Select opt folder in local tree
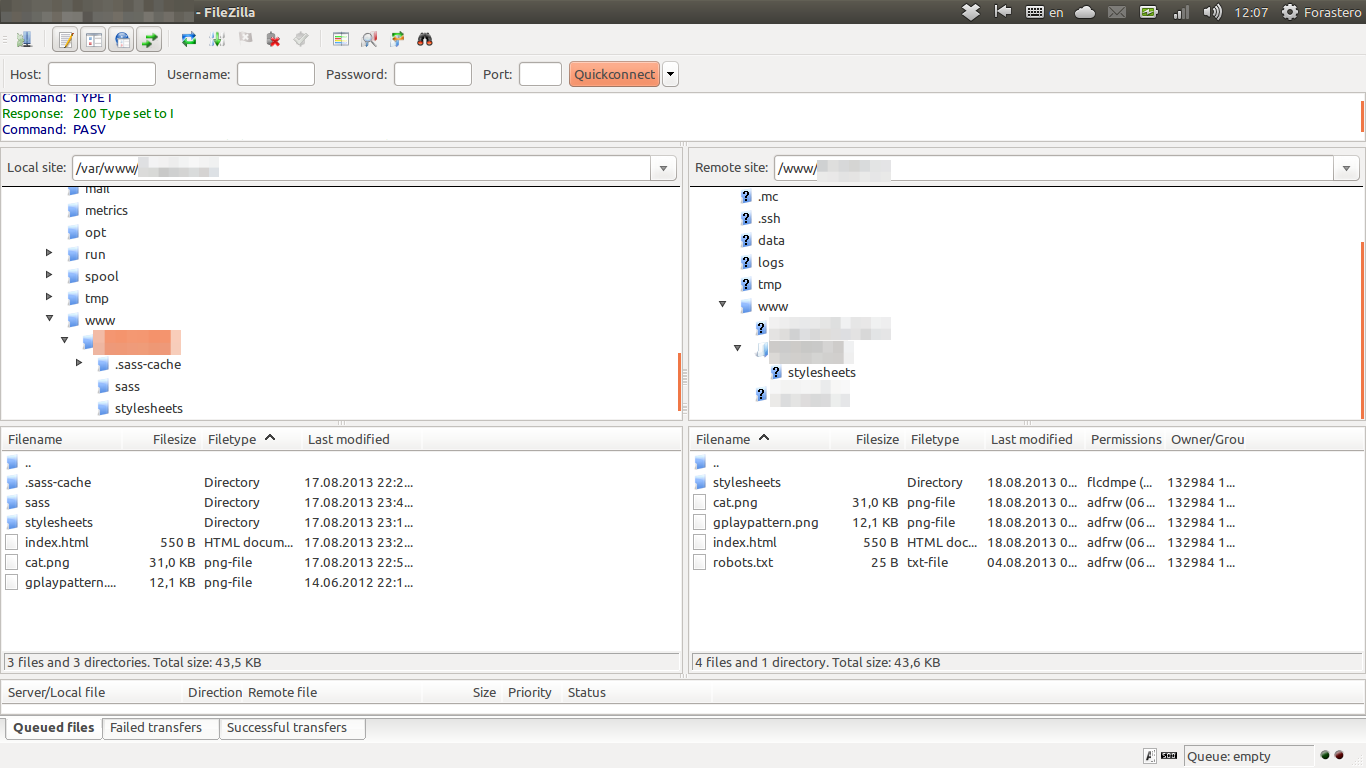1366x768 pixels. tap(95, 232)
